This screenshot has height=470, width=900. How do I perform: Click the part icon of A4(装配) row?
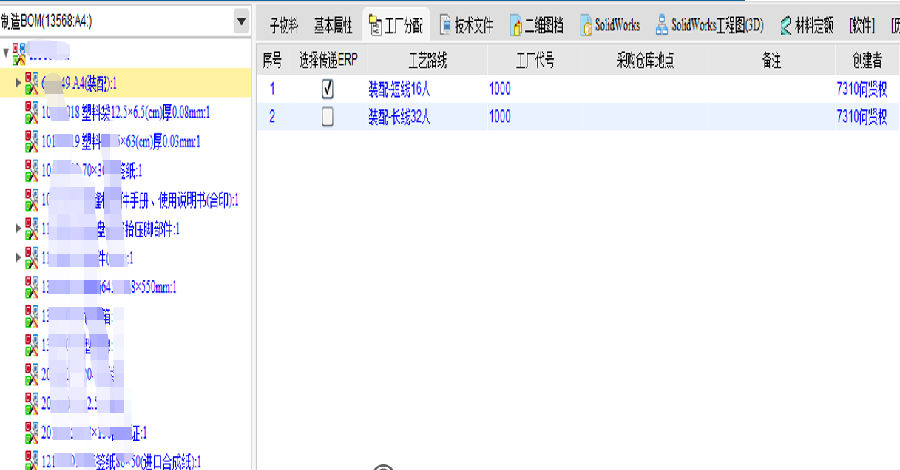tap(32, 83)
